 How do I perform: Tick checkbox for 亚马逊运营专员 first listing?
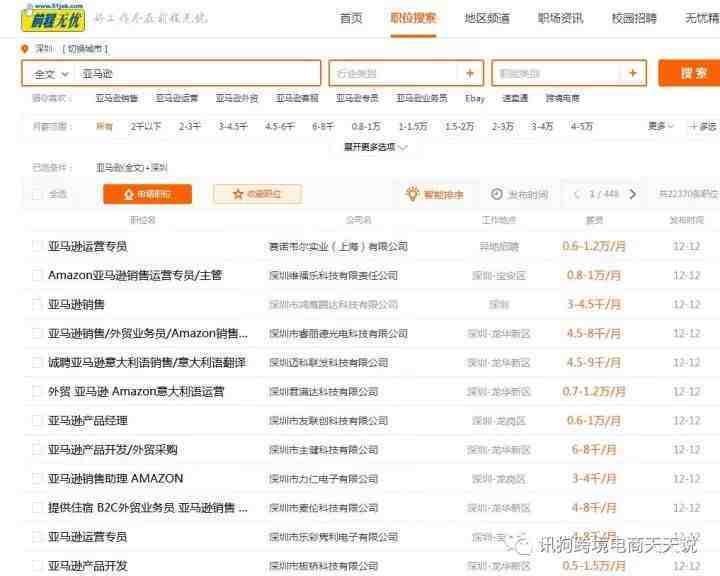point(37,246)
